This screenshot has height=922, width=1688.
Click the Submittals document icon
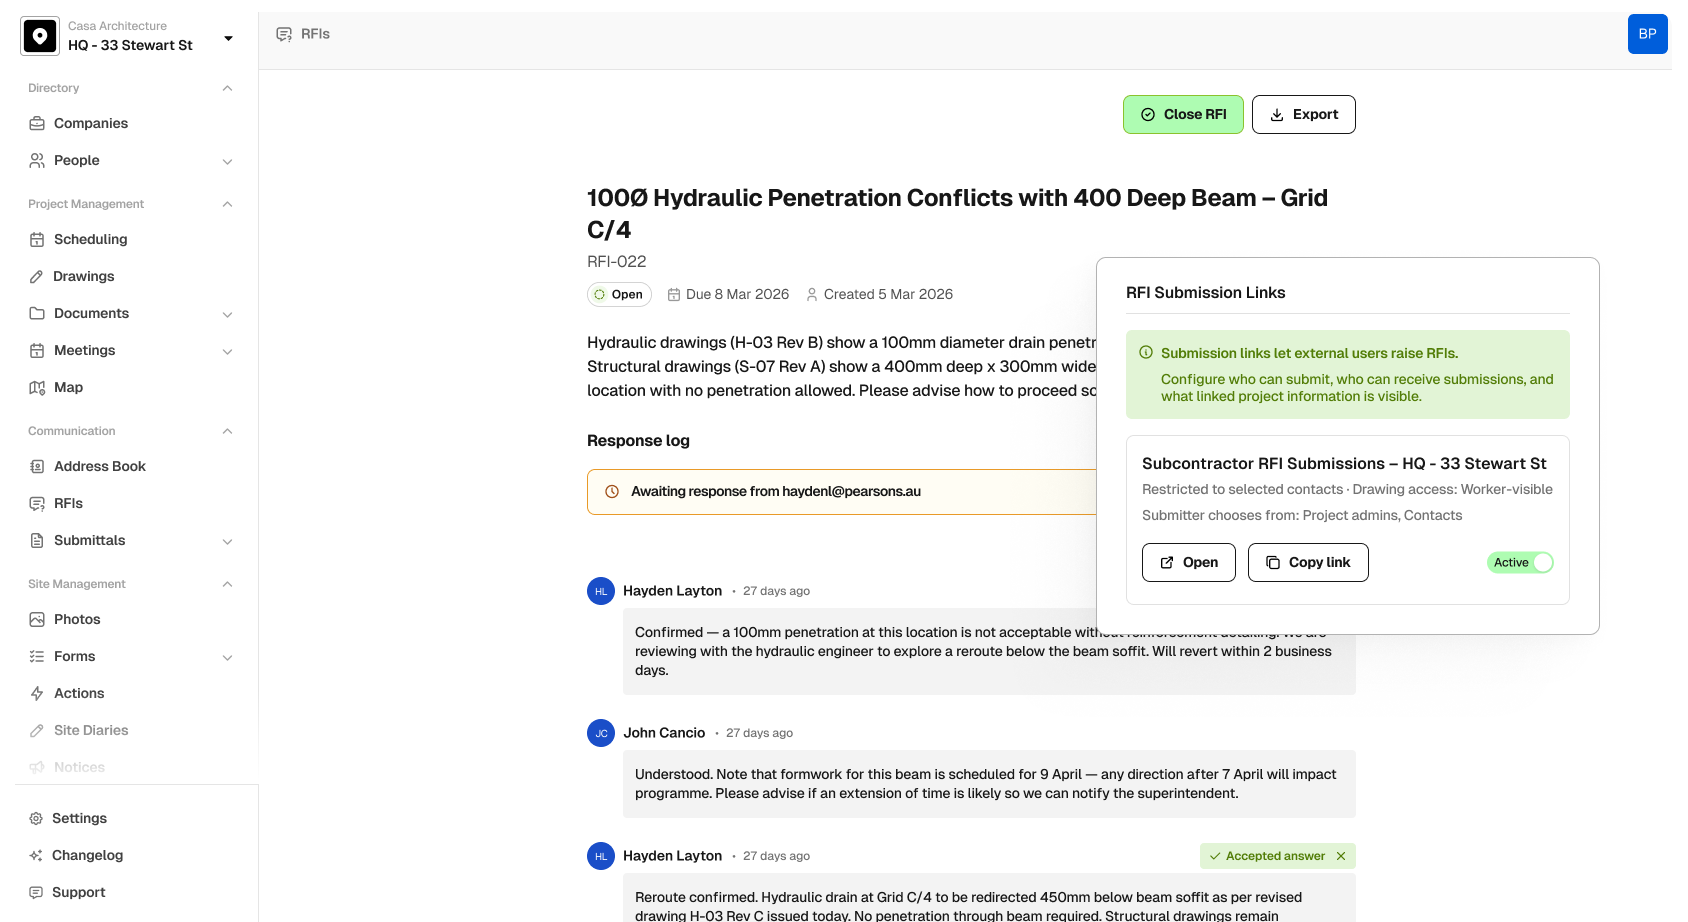point(37,540)
